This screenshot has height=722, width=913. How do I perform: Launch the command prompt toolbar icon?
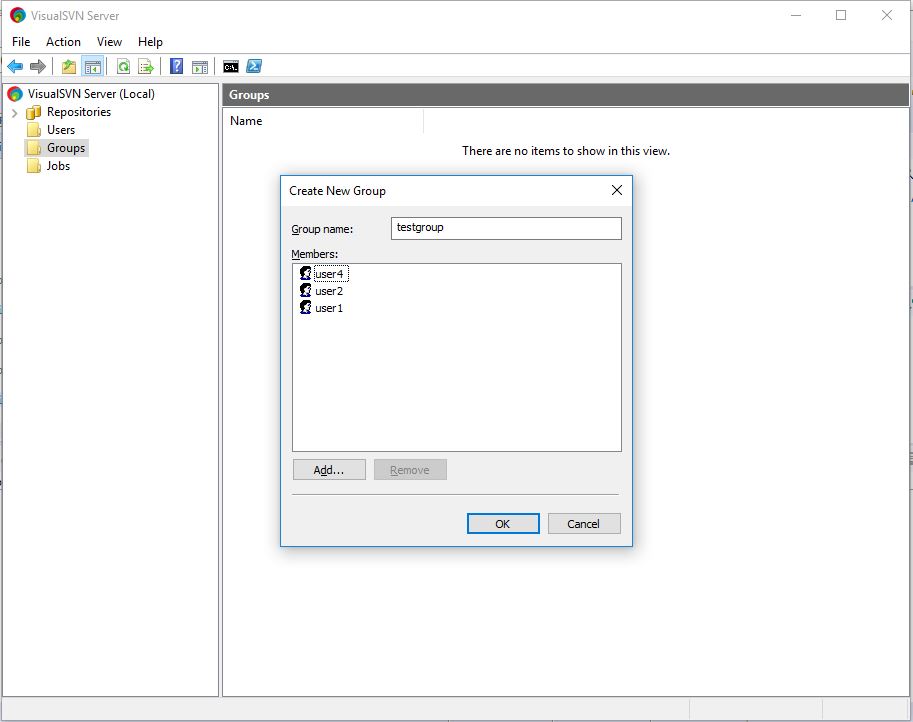click(230, 66)
